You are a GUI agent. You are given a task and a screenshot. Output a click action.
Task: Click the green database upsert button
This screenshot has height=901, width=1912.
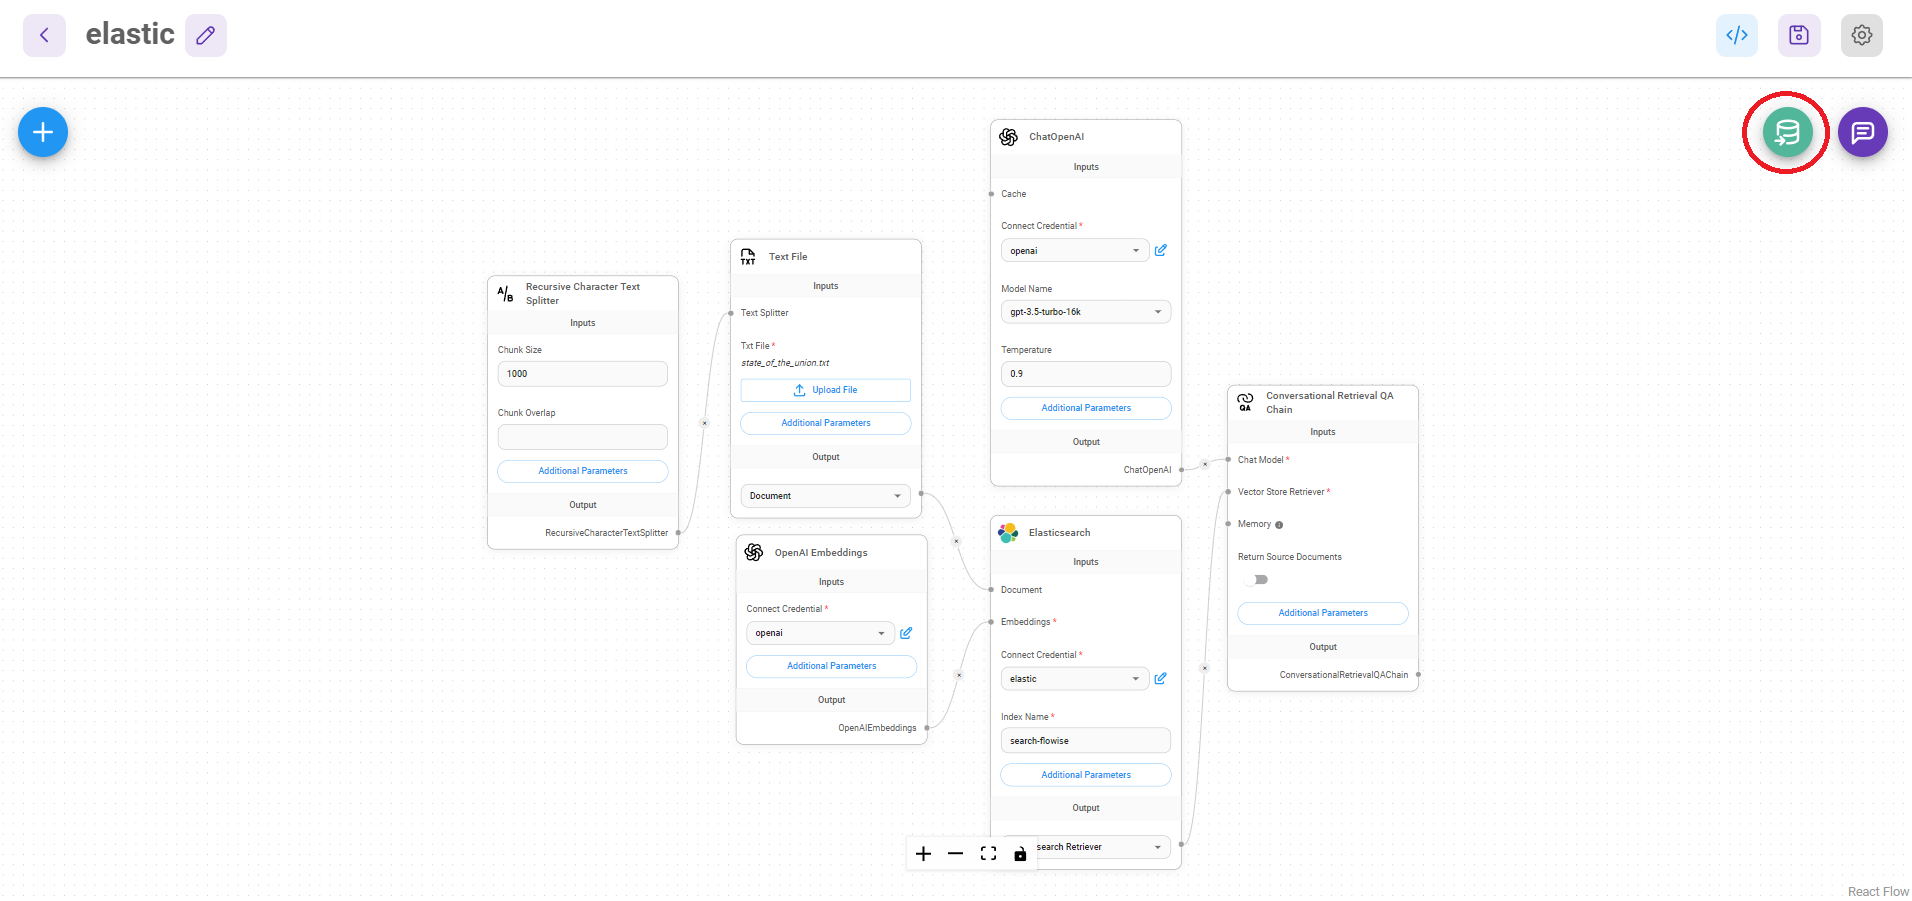tap(1786, 132)
